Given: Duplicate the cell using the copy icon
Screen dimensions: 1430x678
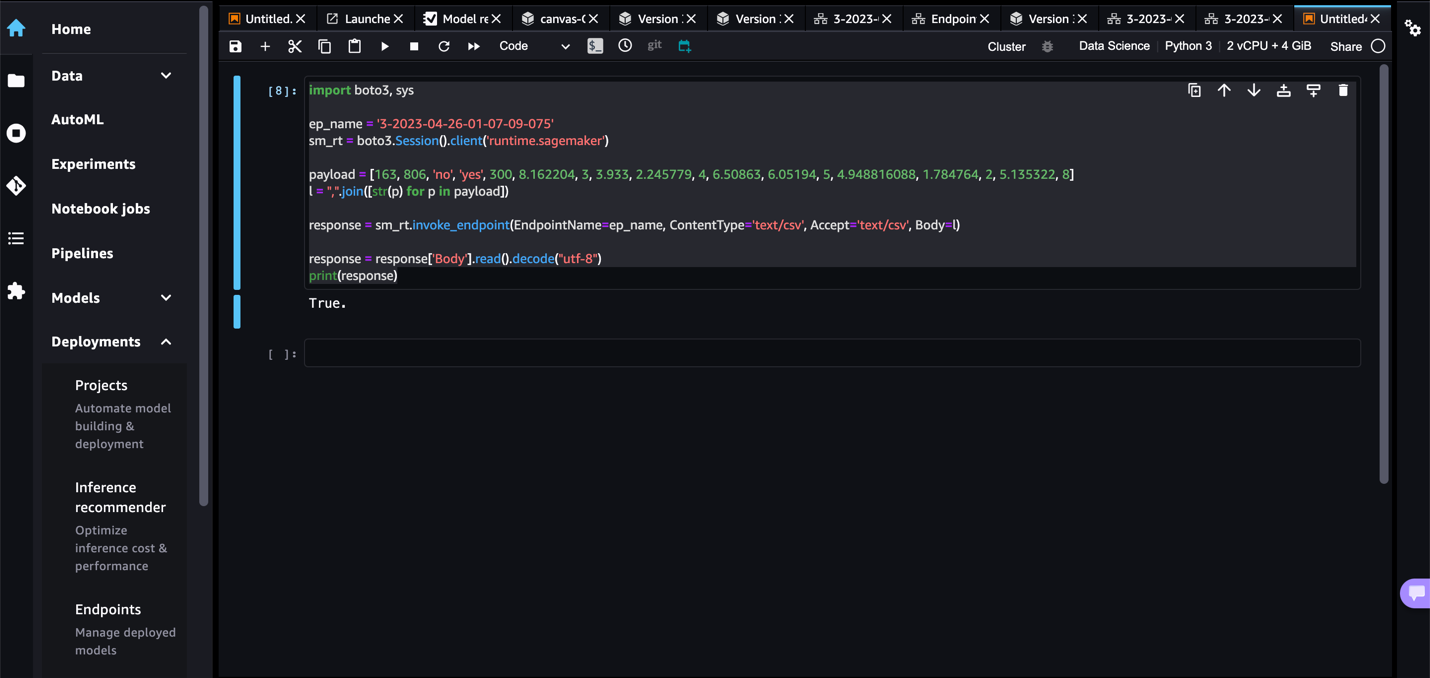Looking at the screenshot, I should click(1194, 91).
